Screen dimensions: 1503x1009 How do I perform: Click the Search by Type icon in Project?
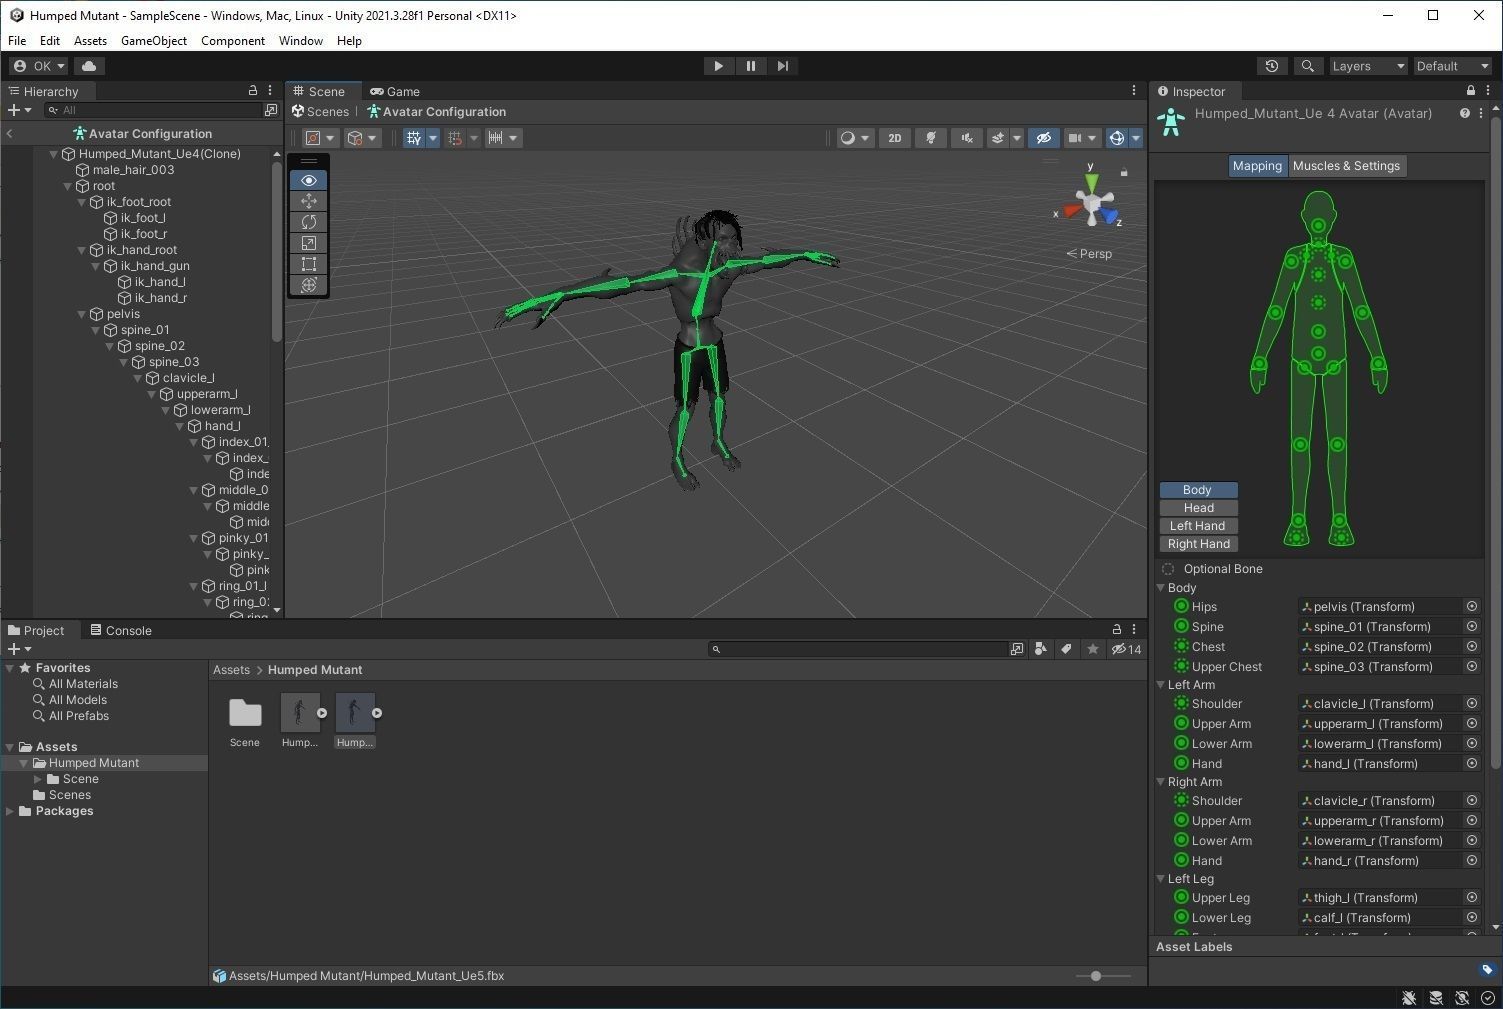pos(1041,649)
